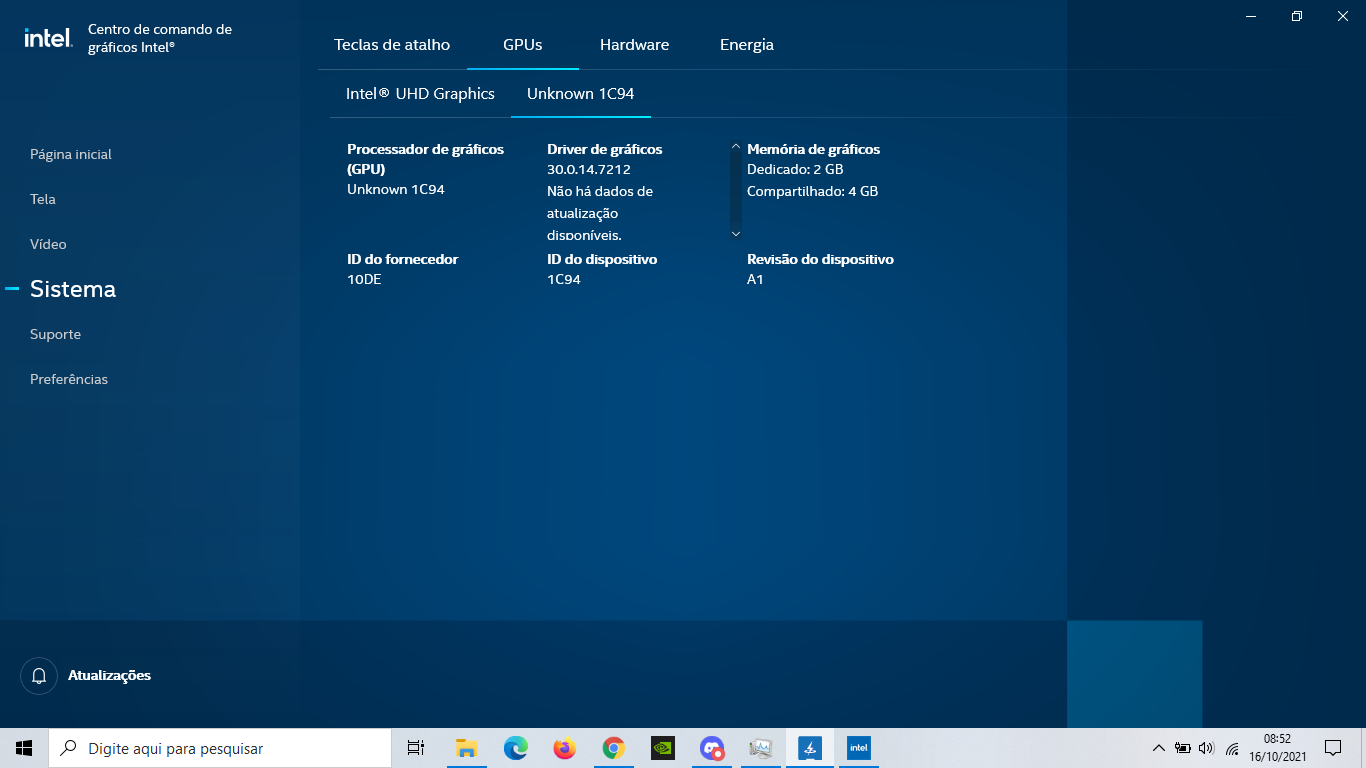Open Google Chrome from the taskbar

[613, 748]
